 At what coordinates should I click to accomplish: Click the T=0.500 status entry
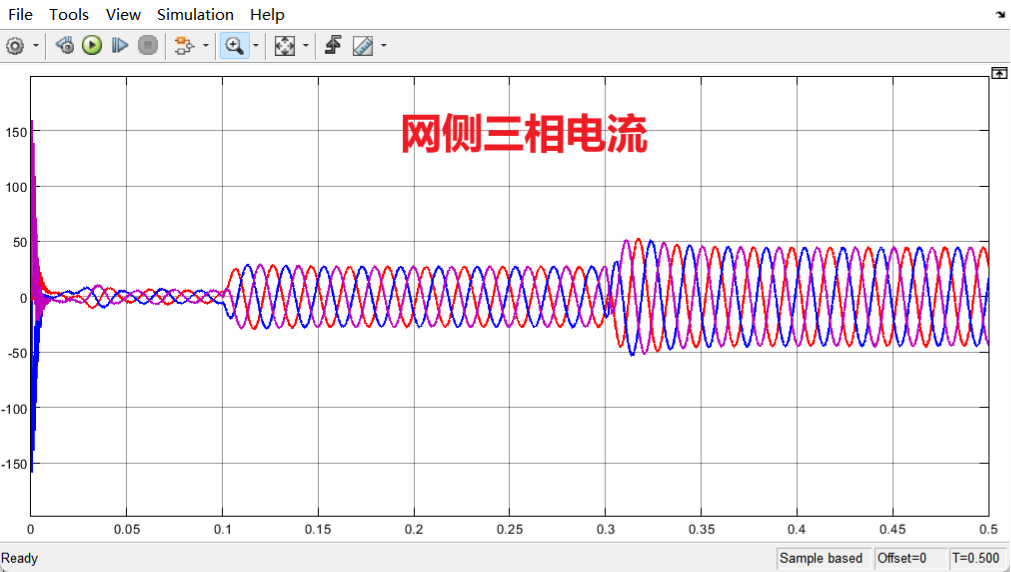point(976,558)
